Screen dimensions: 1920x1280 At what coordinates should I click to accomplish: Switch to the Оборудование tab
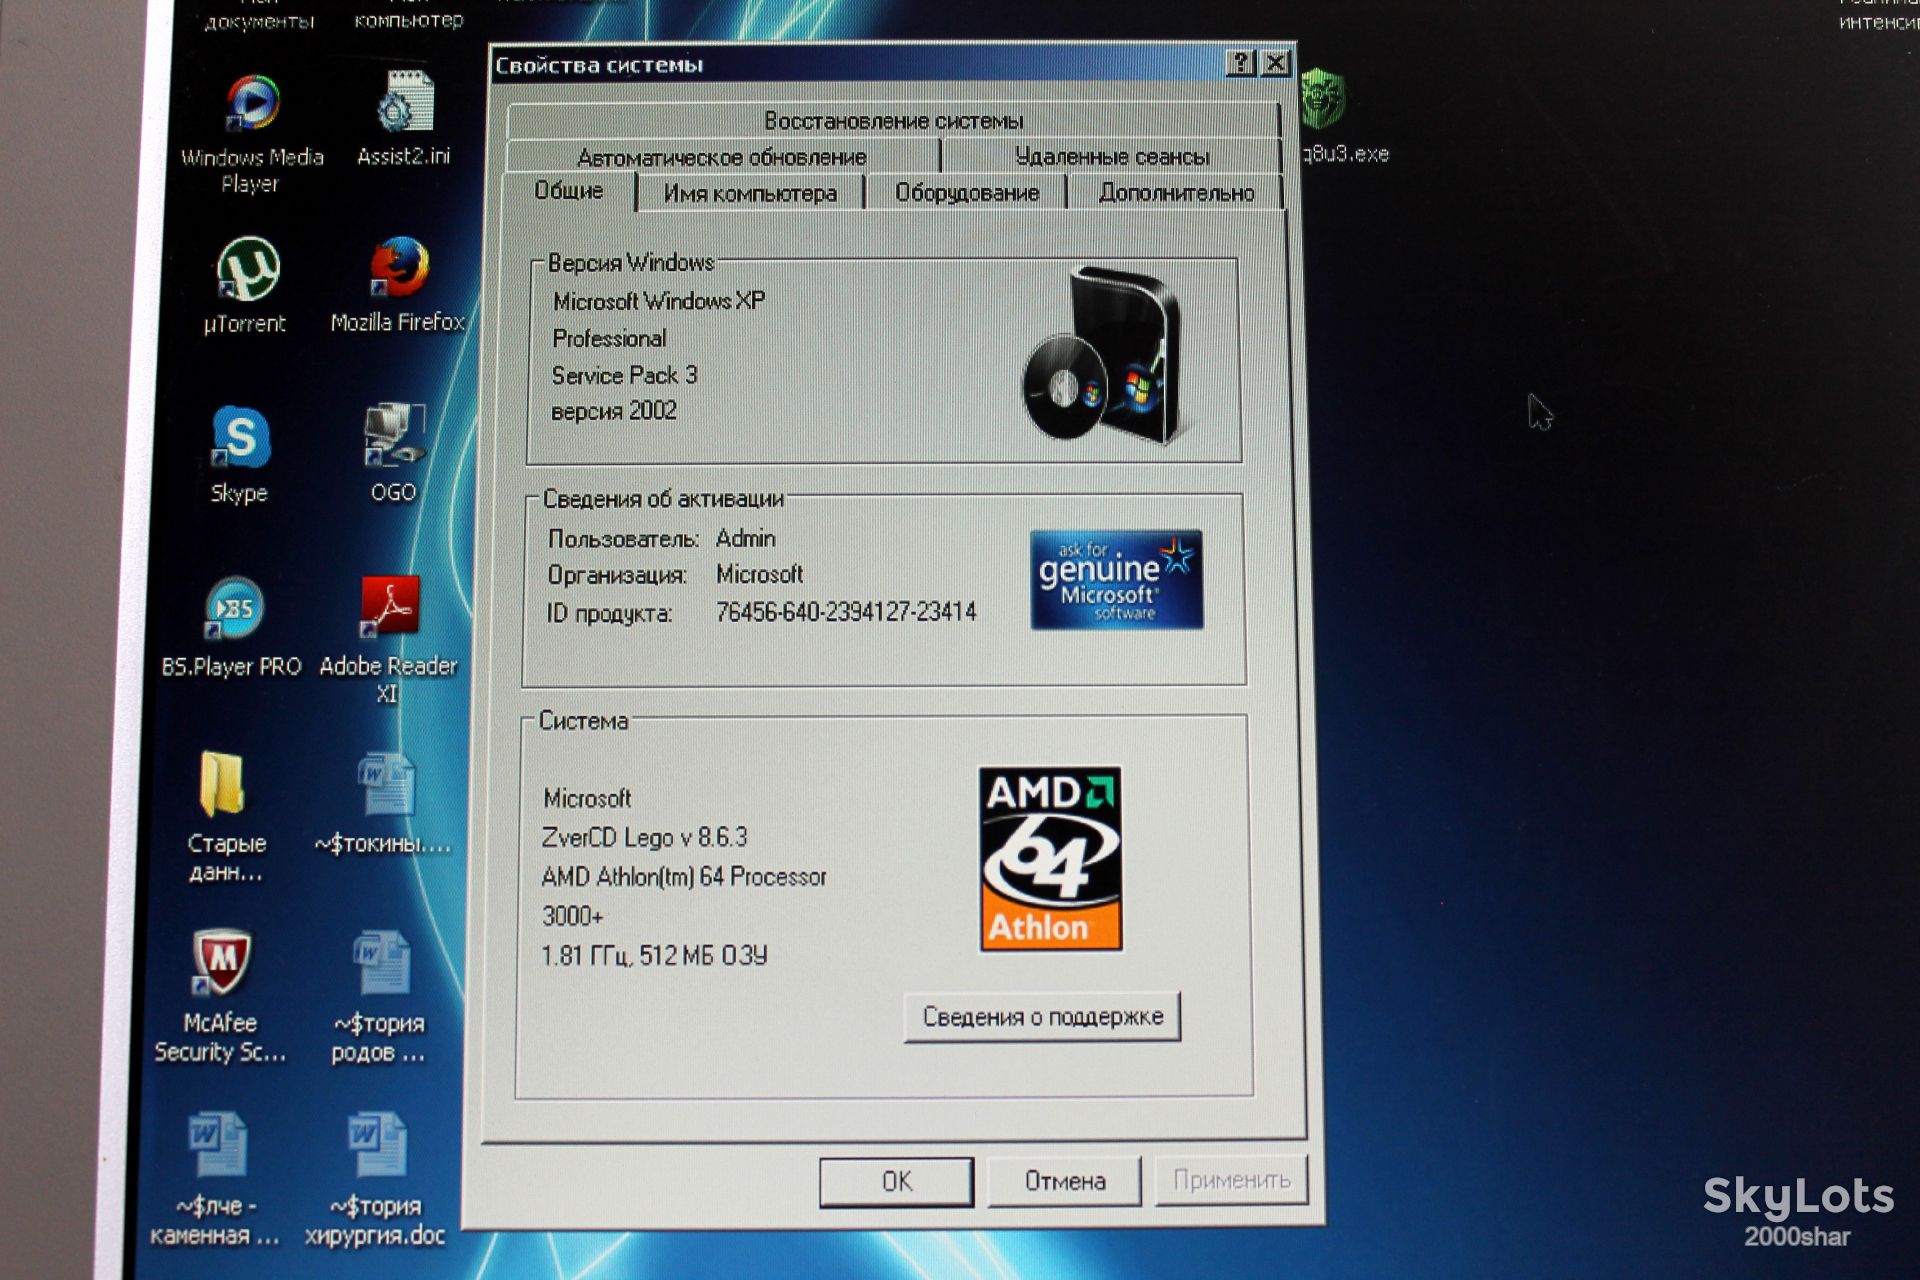(966, 192)
